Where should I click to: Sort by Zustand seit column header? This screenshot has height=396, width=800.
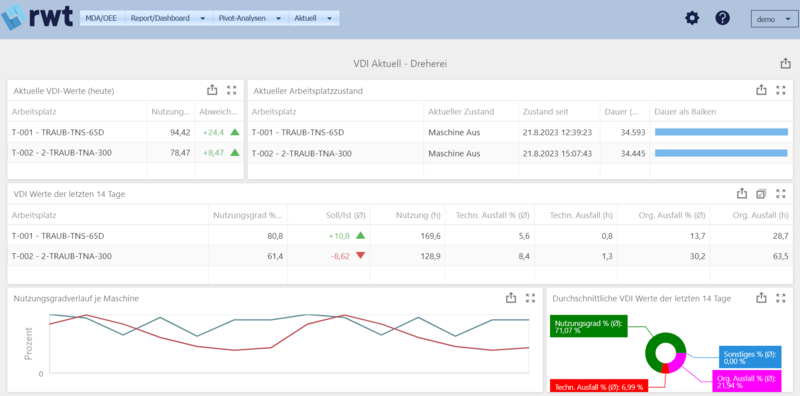(545, 111)
